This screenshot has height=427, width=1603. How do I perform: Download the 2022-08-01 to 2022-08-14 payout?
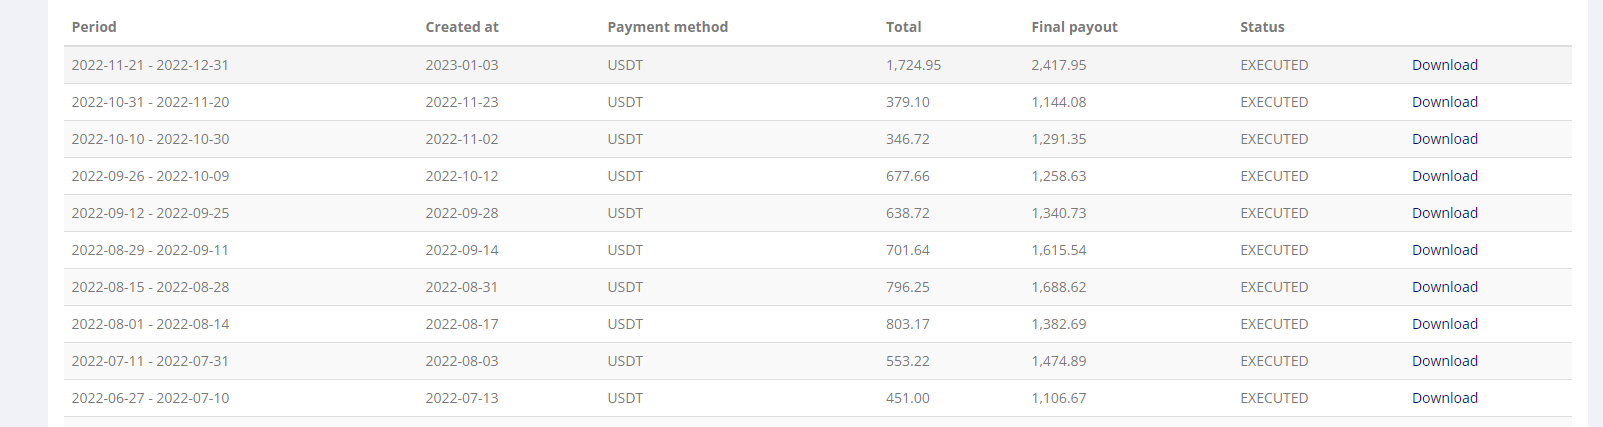pos(1444,324)
